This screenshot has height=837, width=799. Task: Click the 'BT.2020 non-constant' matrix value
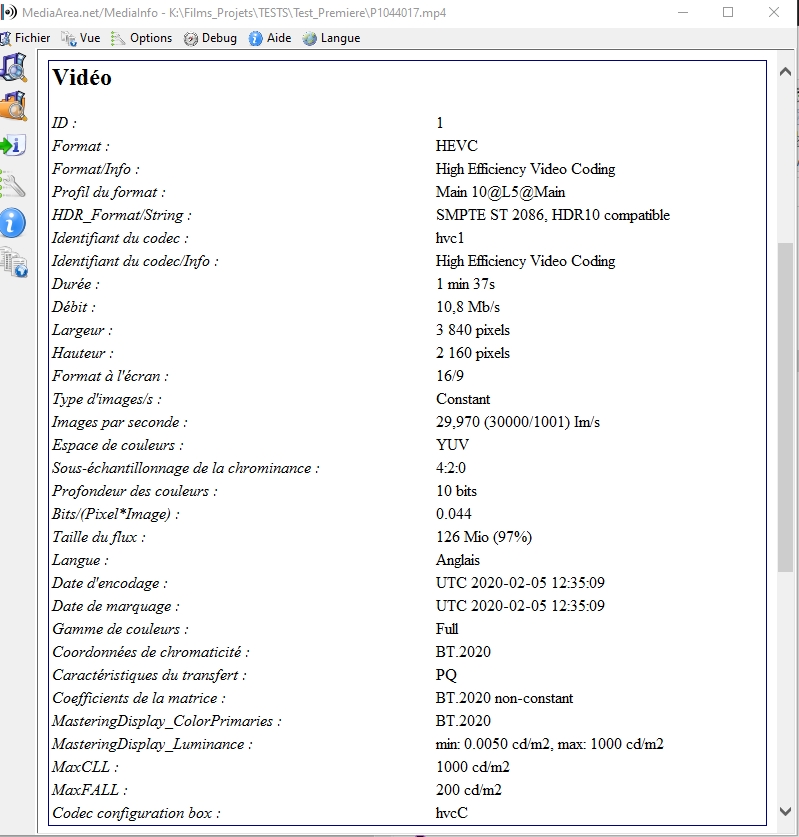coord(504,698)
